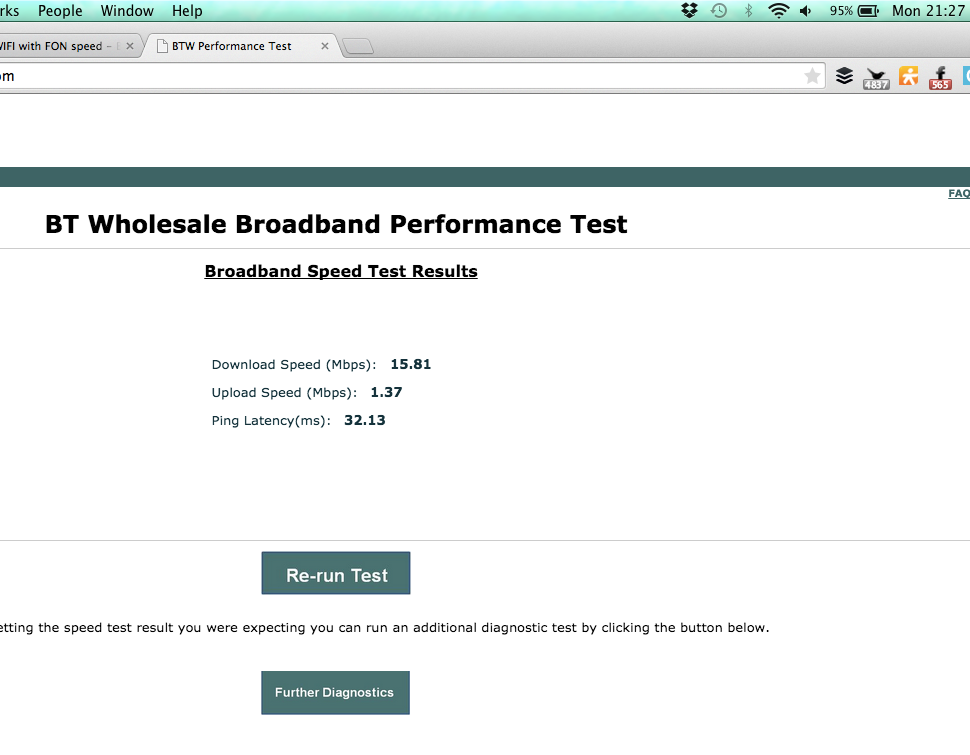
Task: Open the People menu
Action: coord(60,11)
